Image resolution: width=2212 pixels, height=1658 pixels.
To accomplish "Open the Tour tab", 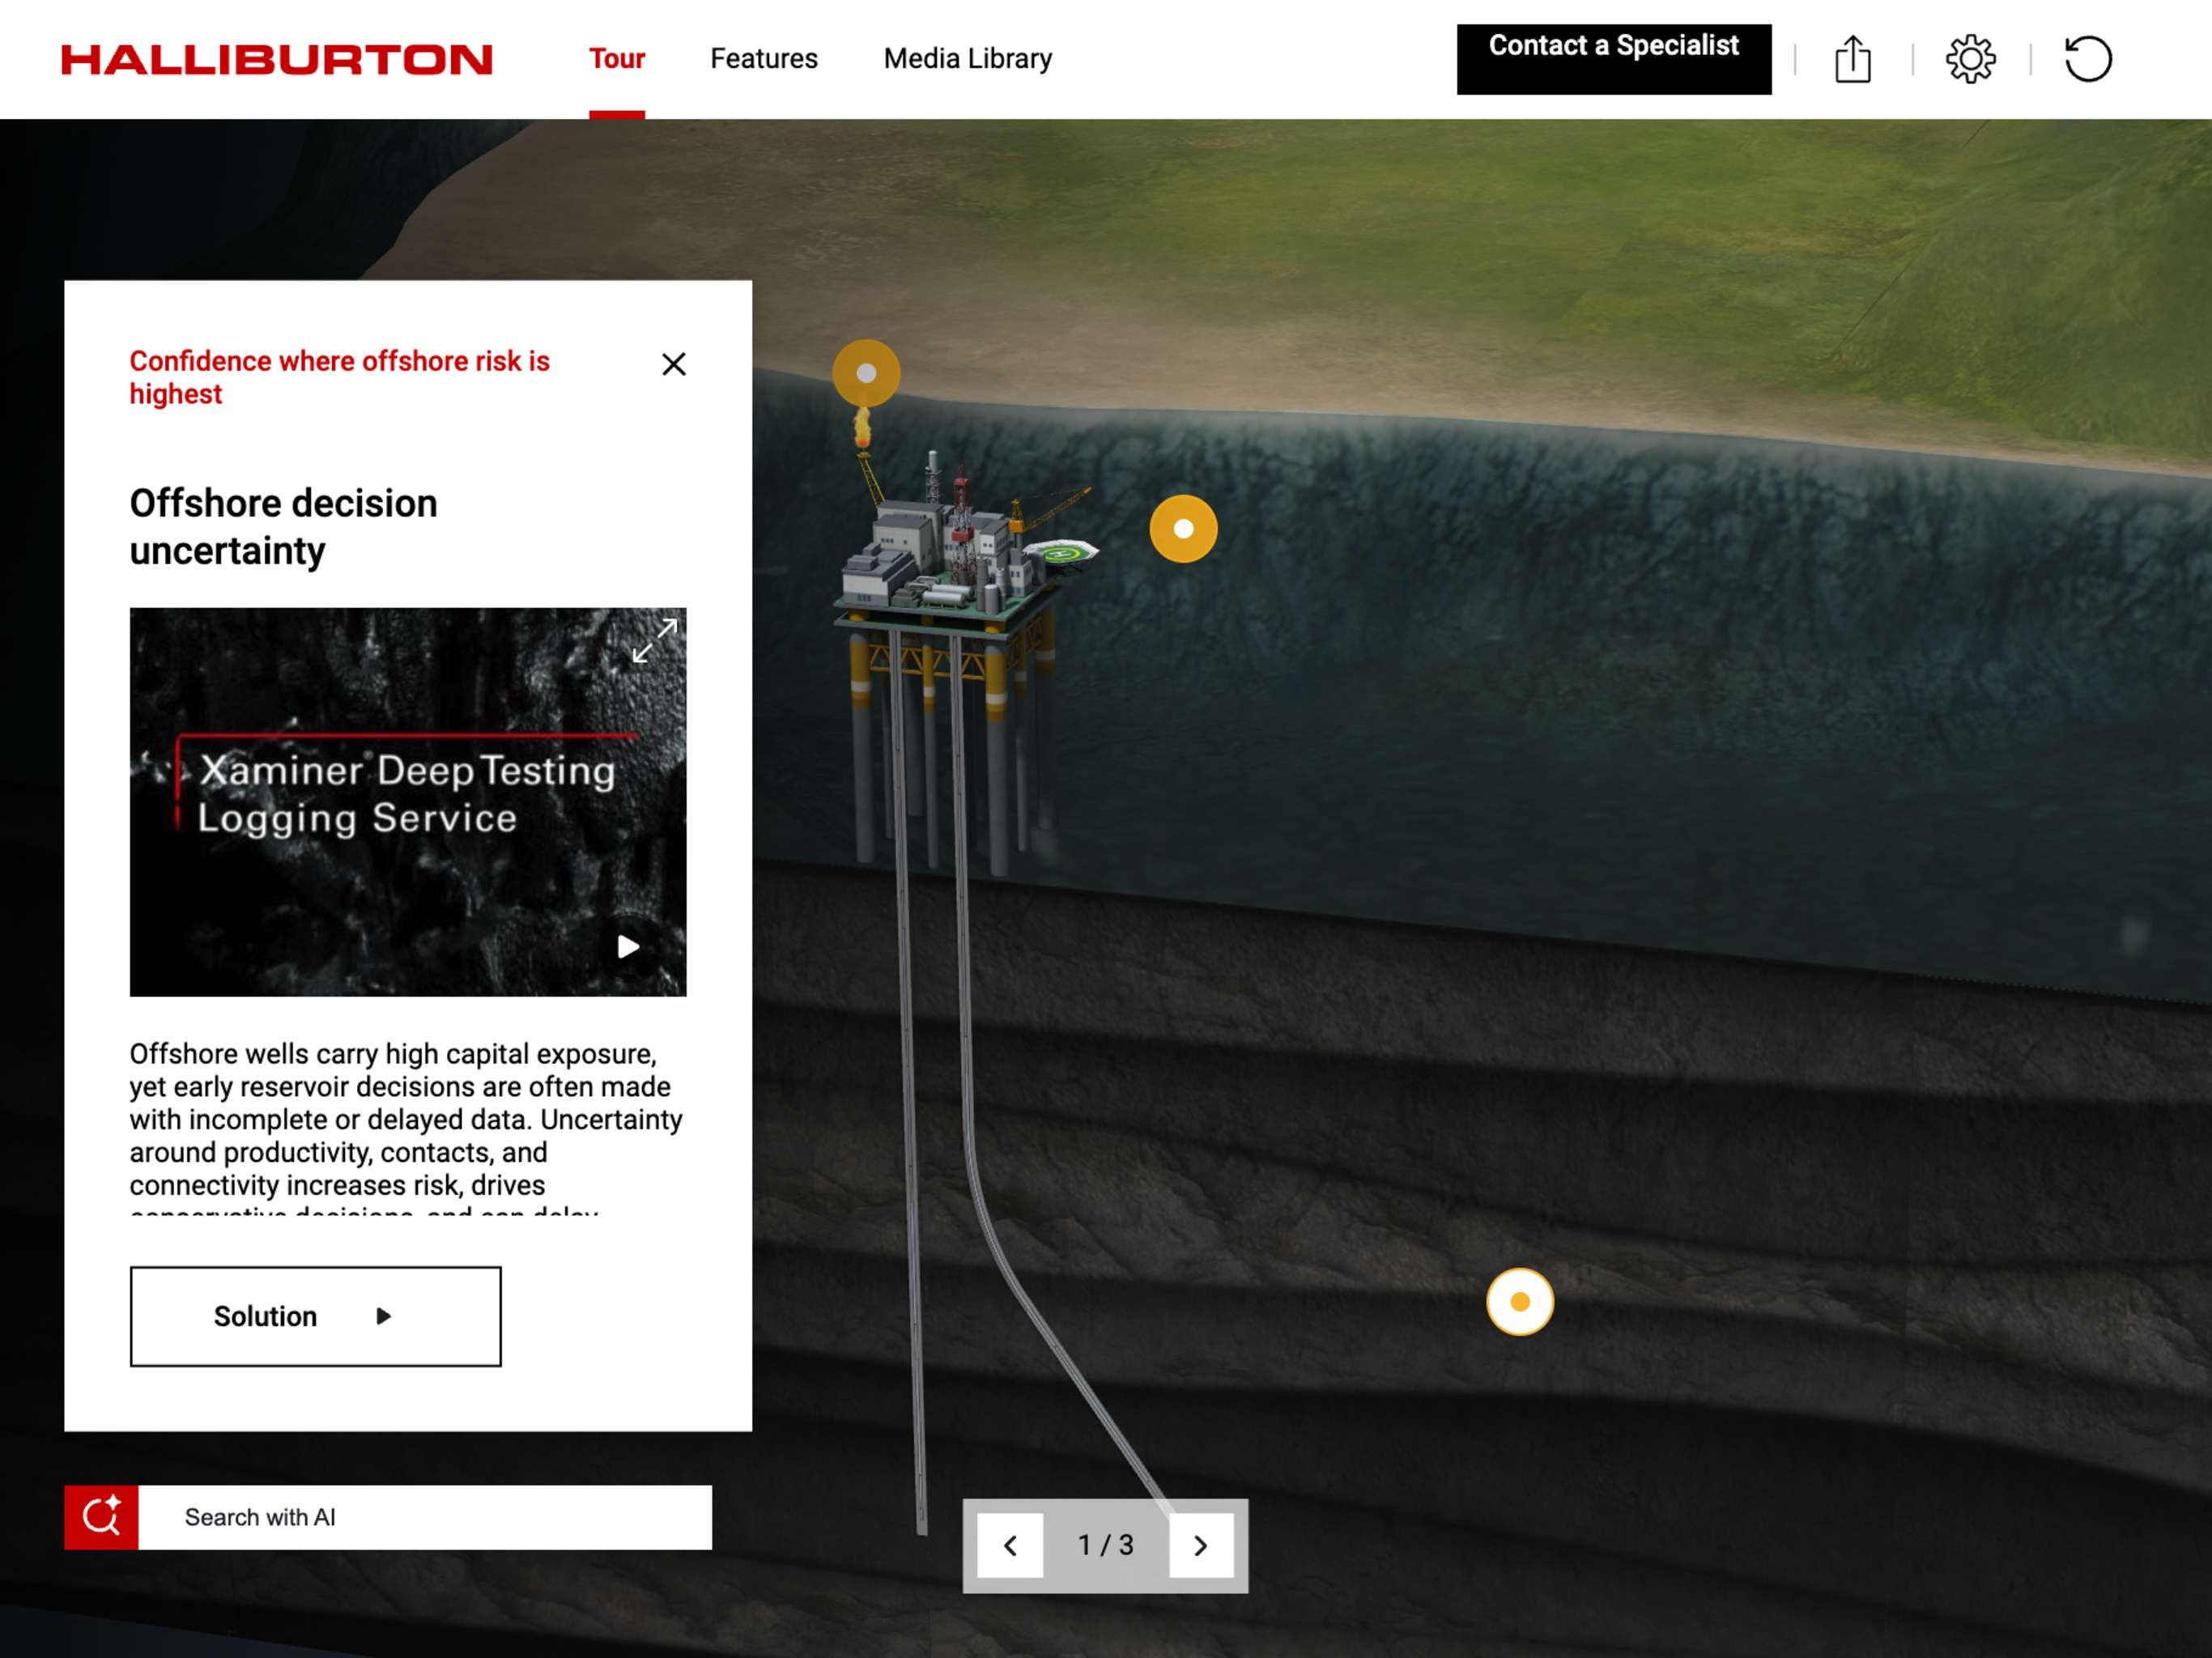I will 617,59.
